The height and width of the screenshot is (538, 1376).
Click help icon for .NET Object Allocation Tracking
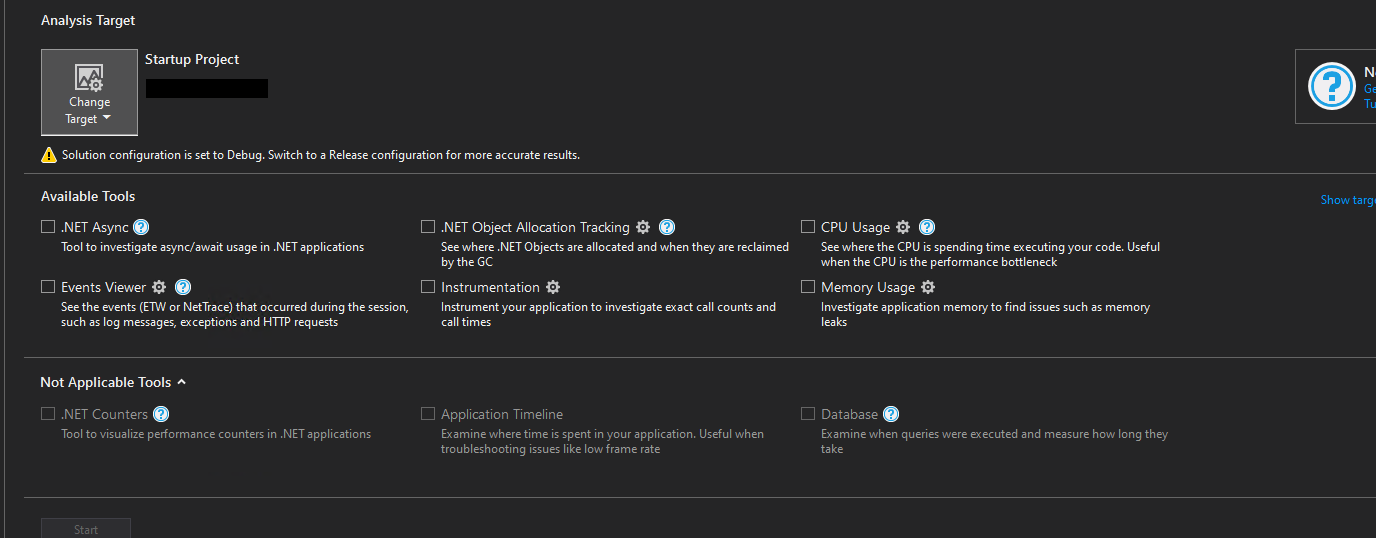pyautogui.click(x=667, y=227)
